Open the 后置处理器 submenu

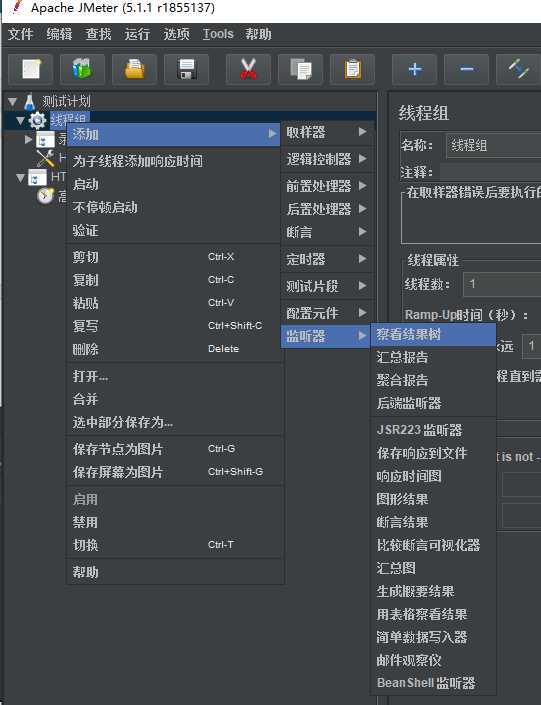click(326, 209)
